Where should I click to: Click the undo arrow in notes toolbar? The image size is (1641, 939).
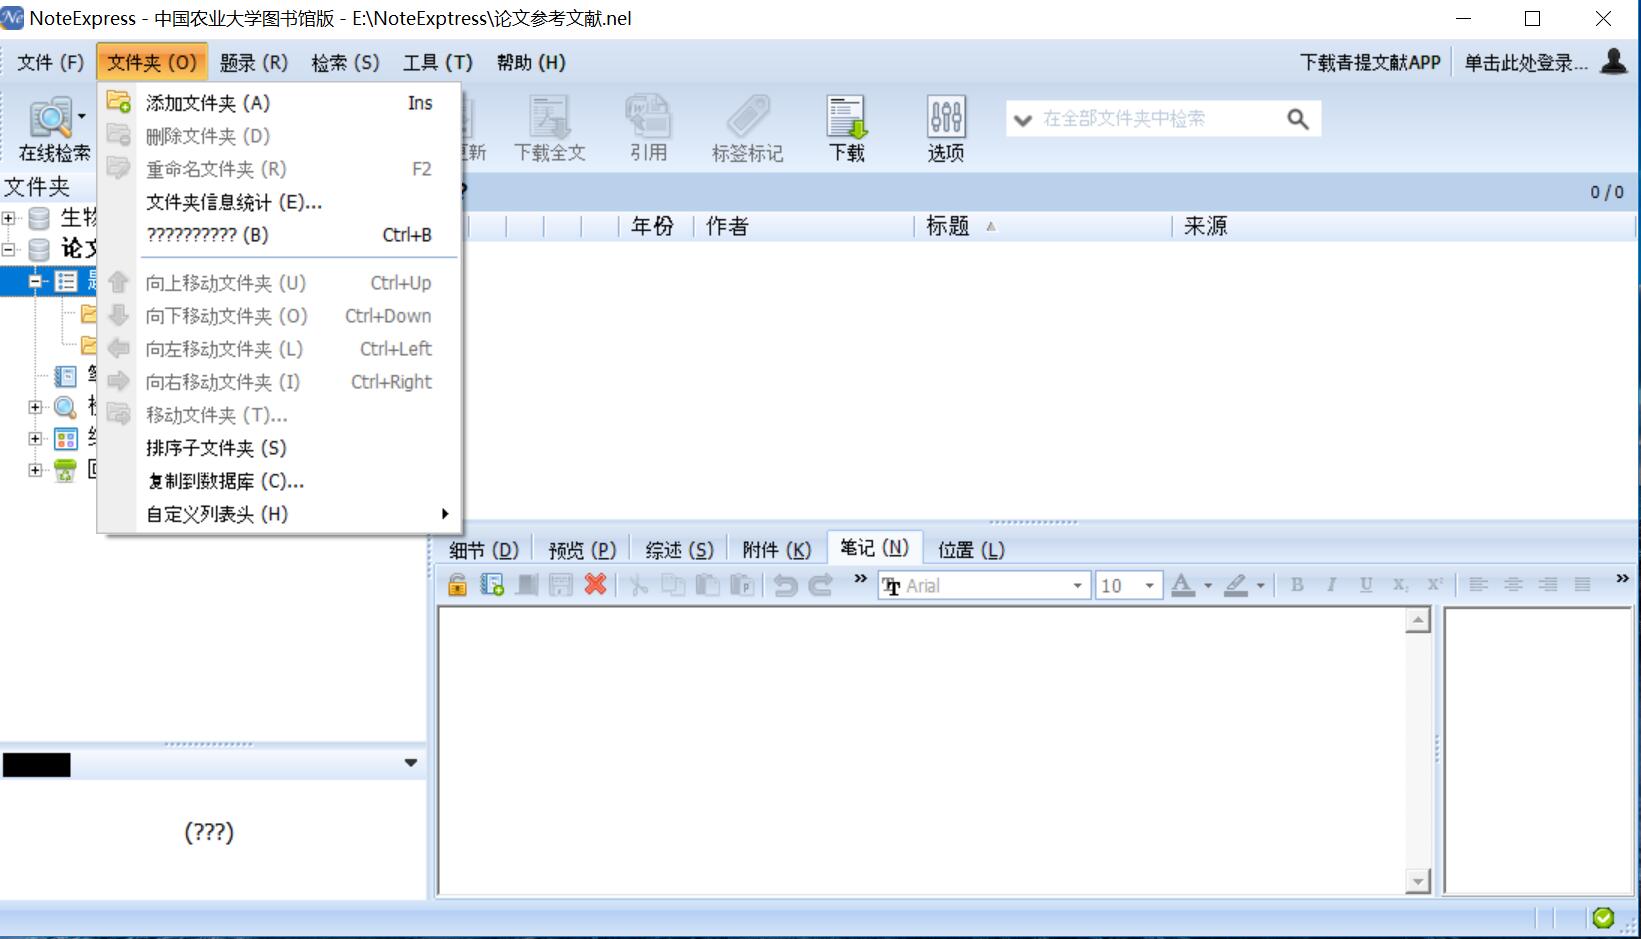[x=786, y=585]
